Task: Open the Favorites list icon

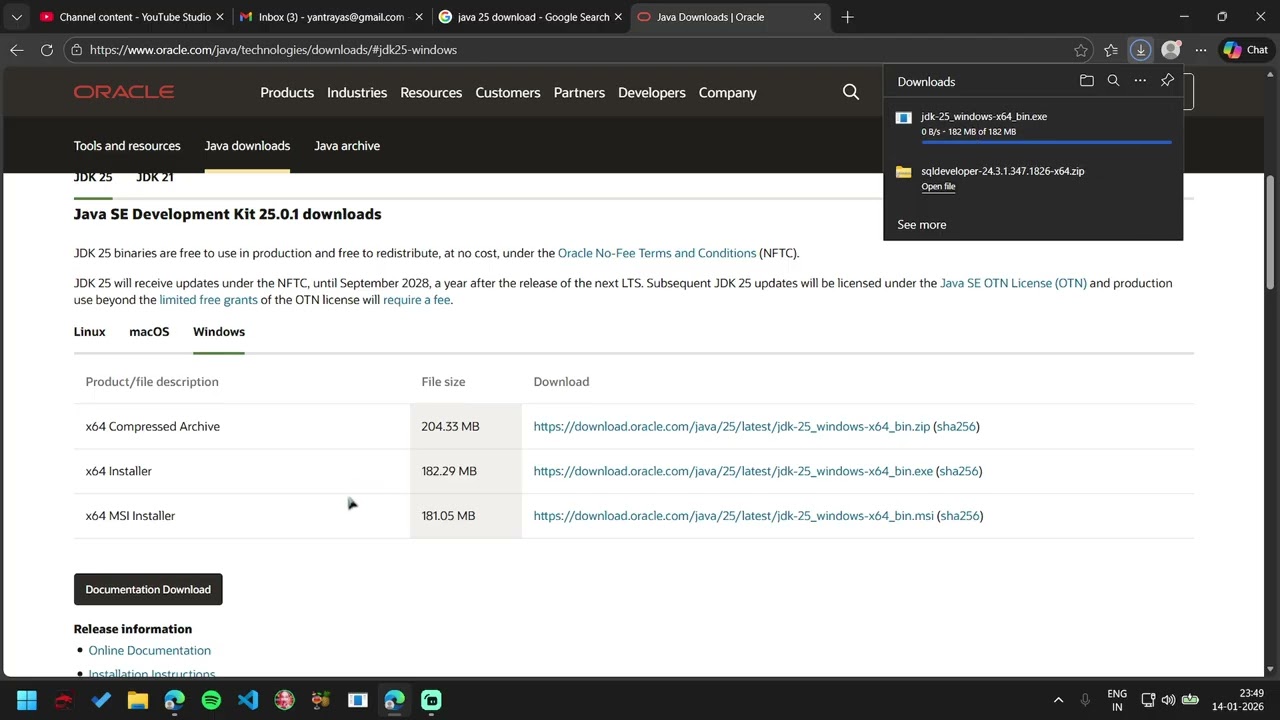Action: point(1111,50)
